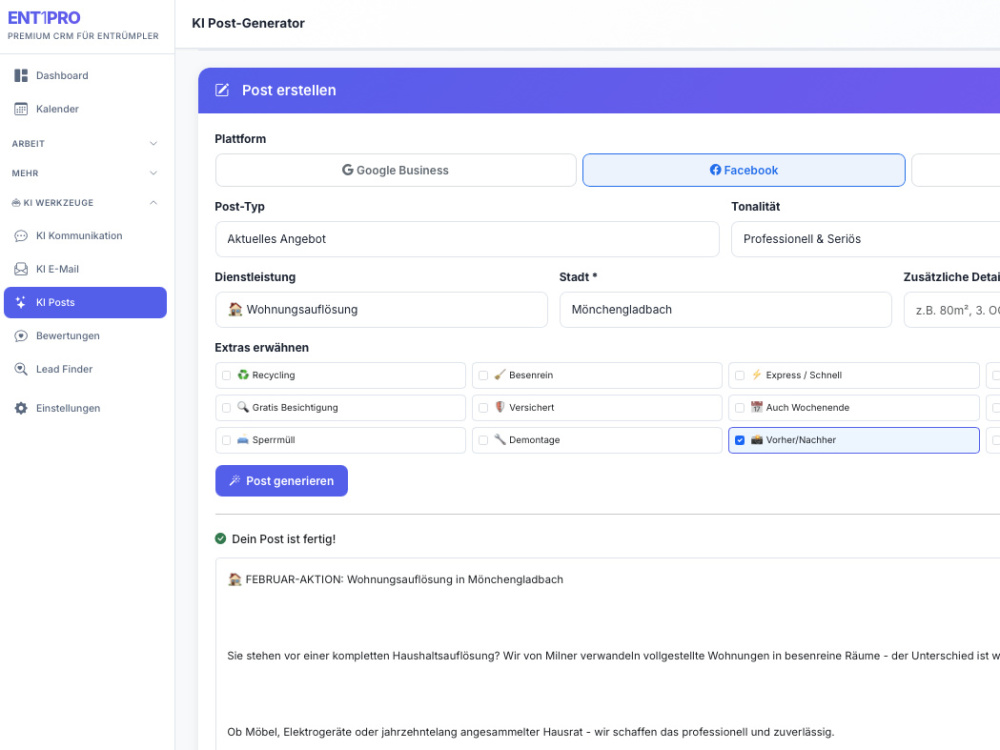
Task: Click the house icon in Dienstleistung field
Action: [235, 309]
